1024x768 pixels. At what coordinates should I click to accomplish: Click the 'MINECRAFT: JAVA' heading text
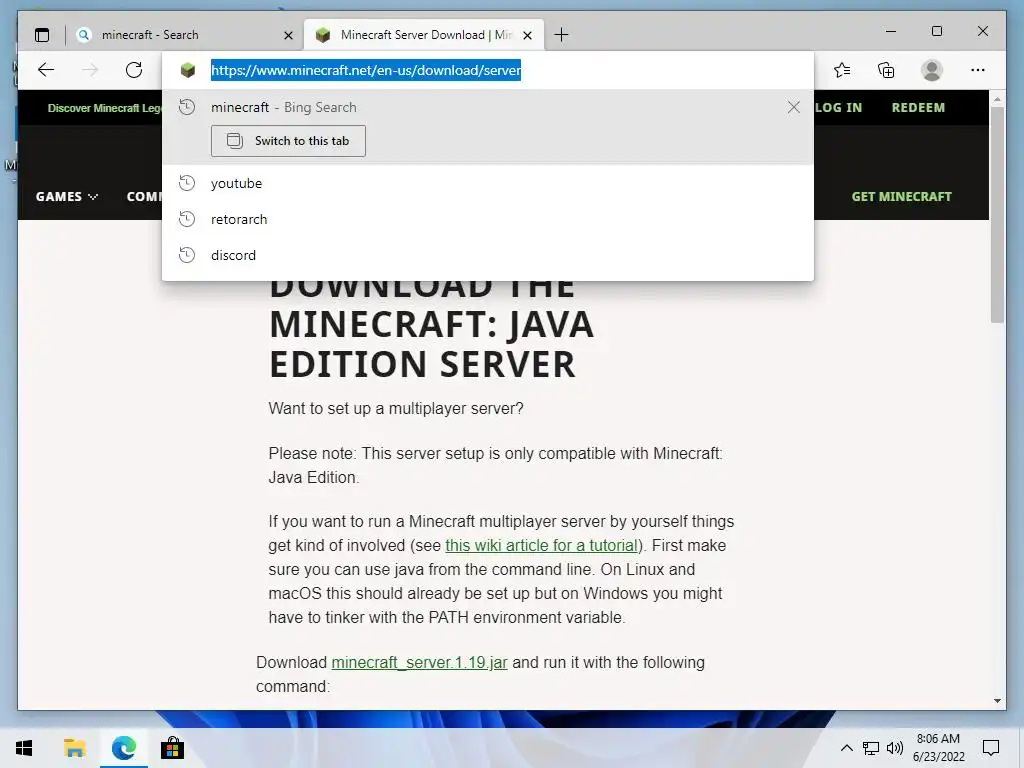(x=432, y=325)
